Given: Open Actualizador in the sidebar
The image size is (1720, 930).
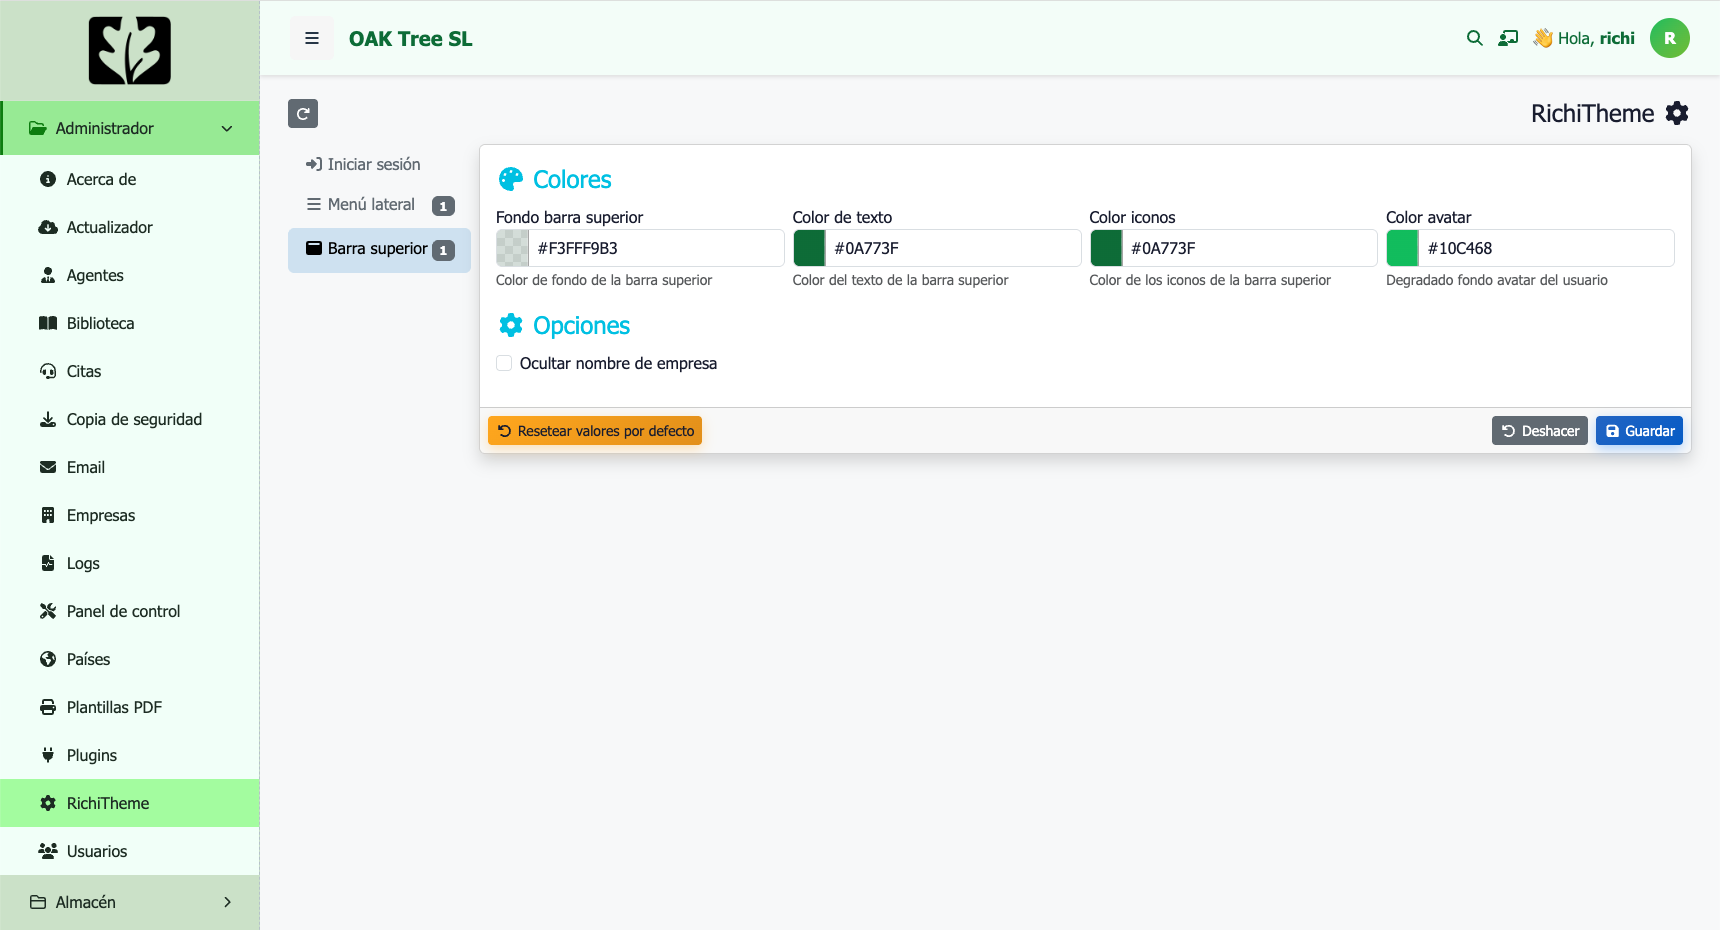Looking at the screenshot, I should tap(109, 227).
